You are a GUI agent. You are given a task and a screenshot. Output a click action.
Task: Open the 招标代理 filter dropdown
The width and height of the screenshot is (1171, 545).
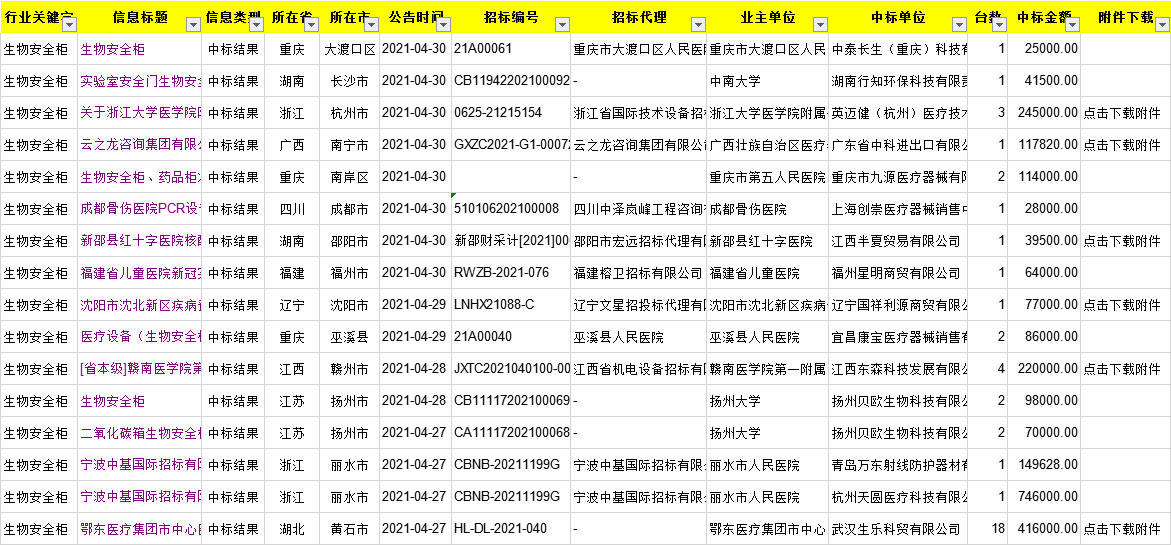696,24
